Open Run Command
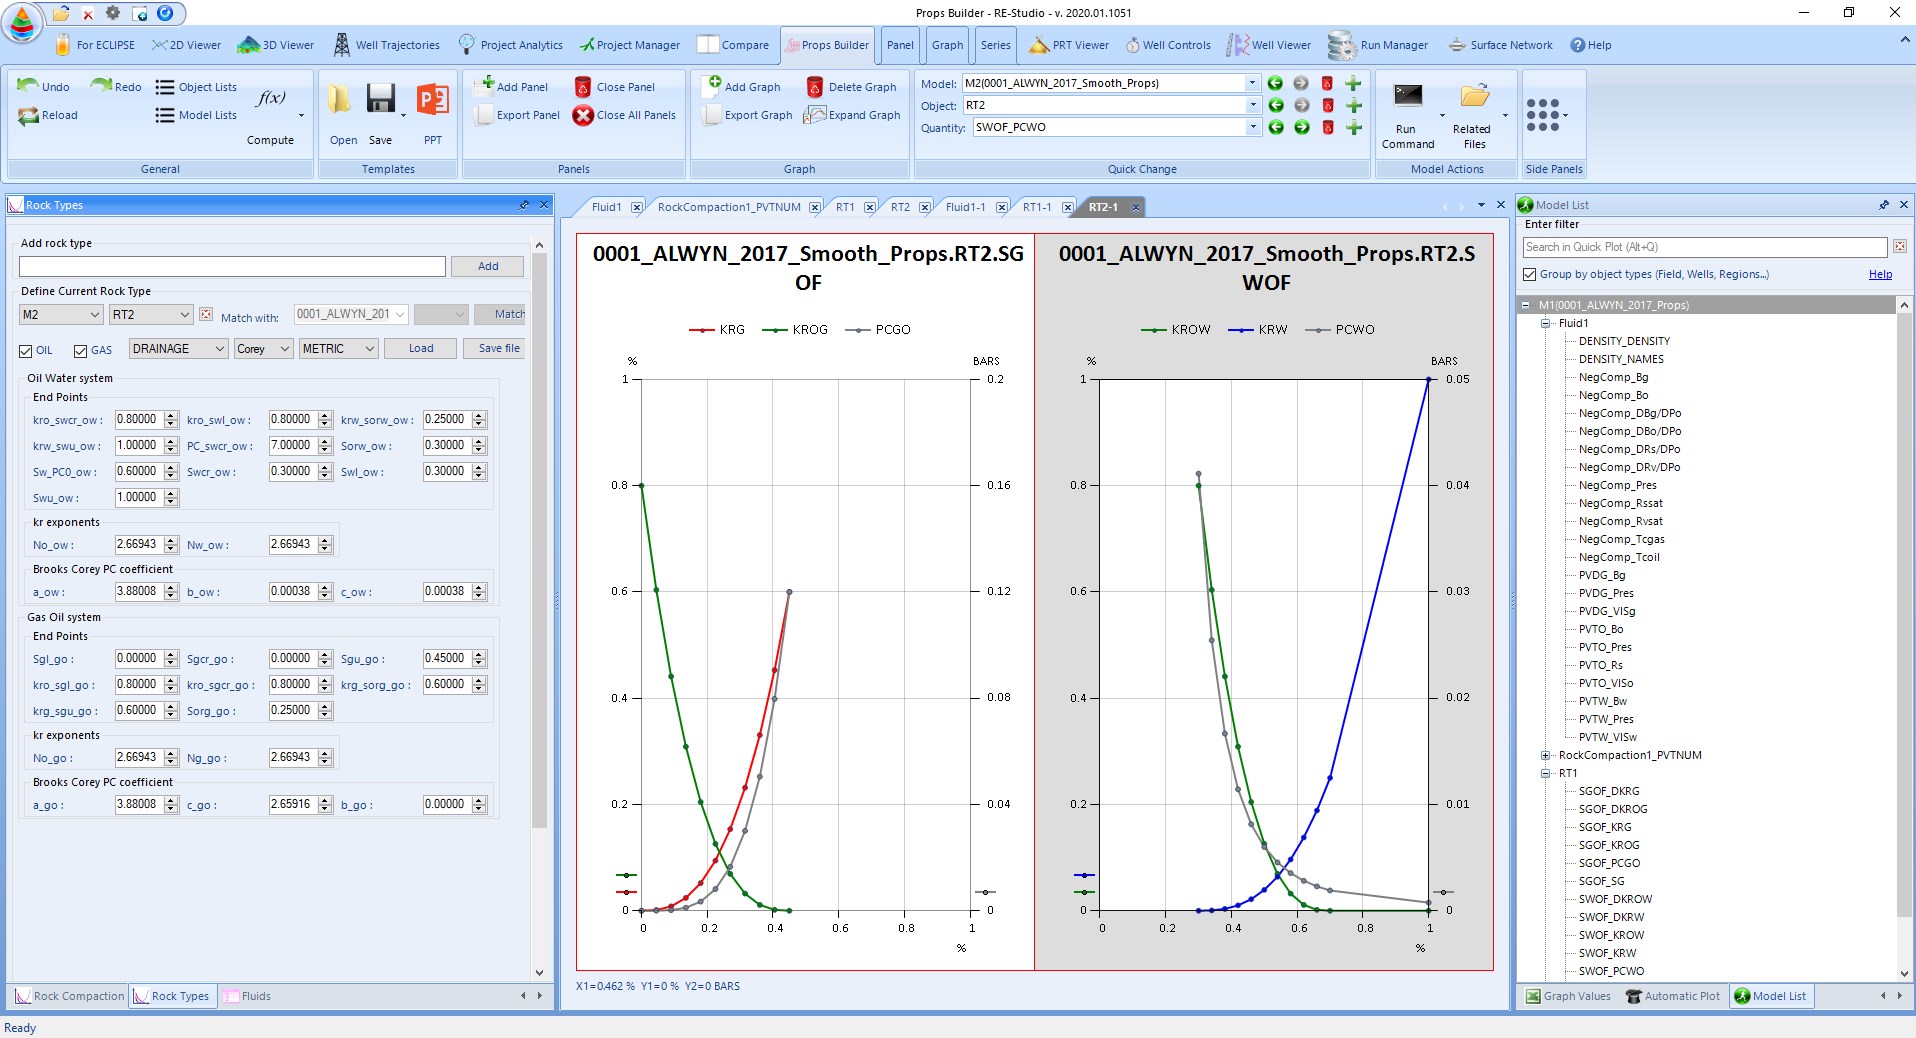 coord(1408,115)
